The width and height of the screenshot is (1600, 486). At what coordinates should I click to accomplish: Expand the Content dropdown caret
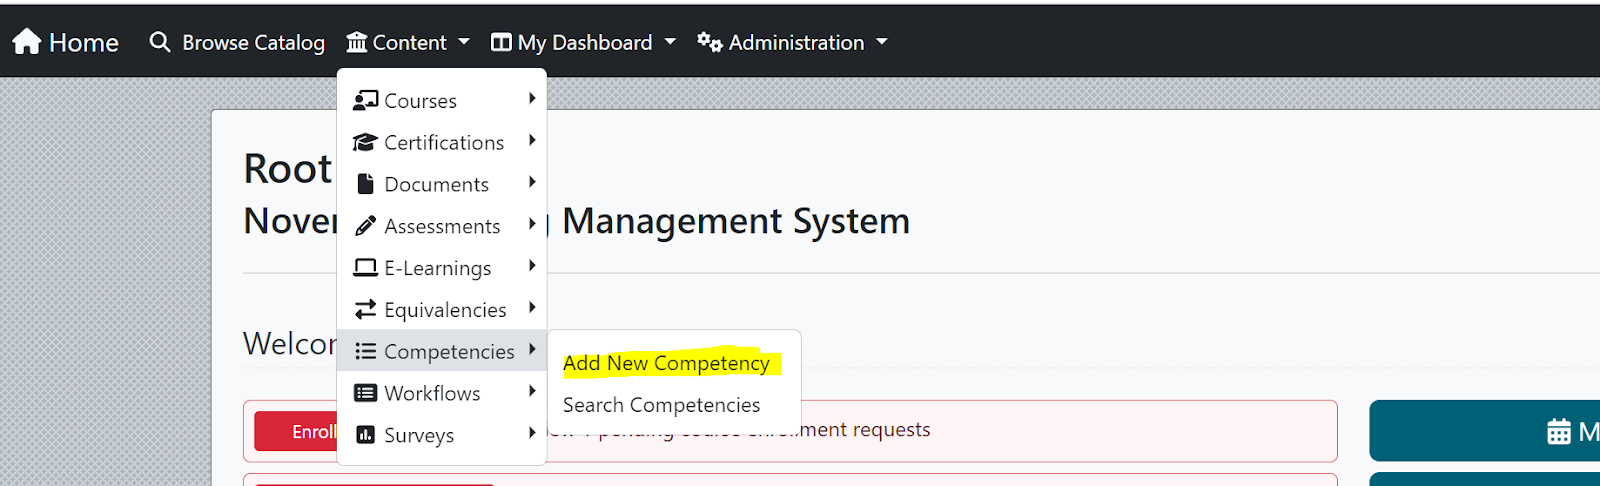[464, 42]
